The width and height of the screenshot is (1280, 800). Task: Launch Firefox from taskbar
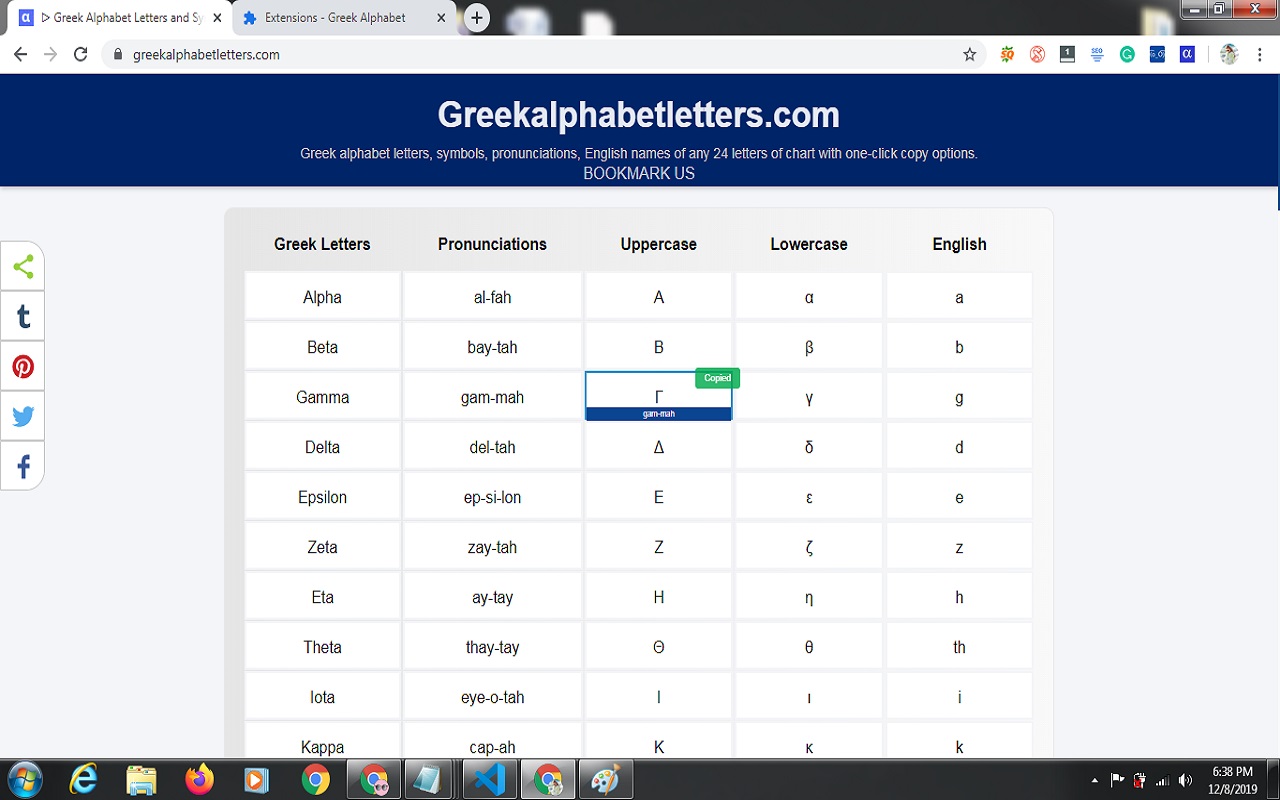(x=199, y=780)
